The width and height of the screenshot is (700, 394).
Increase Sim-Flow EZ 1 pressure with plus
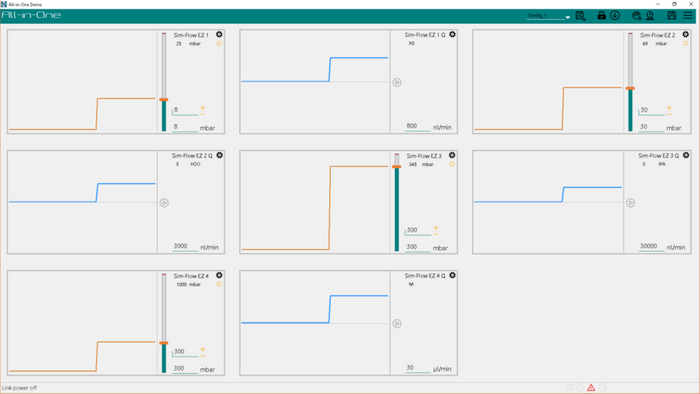(x=203, y=108)
